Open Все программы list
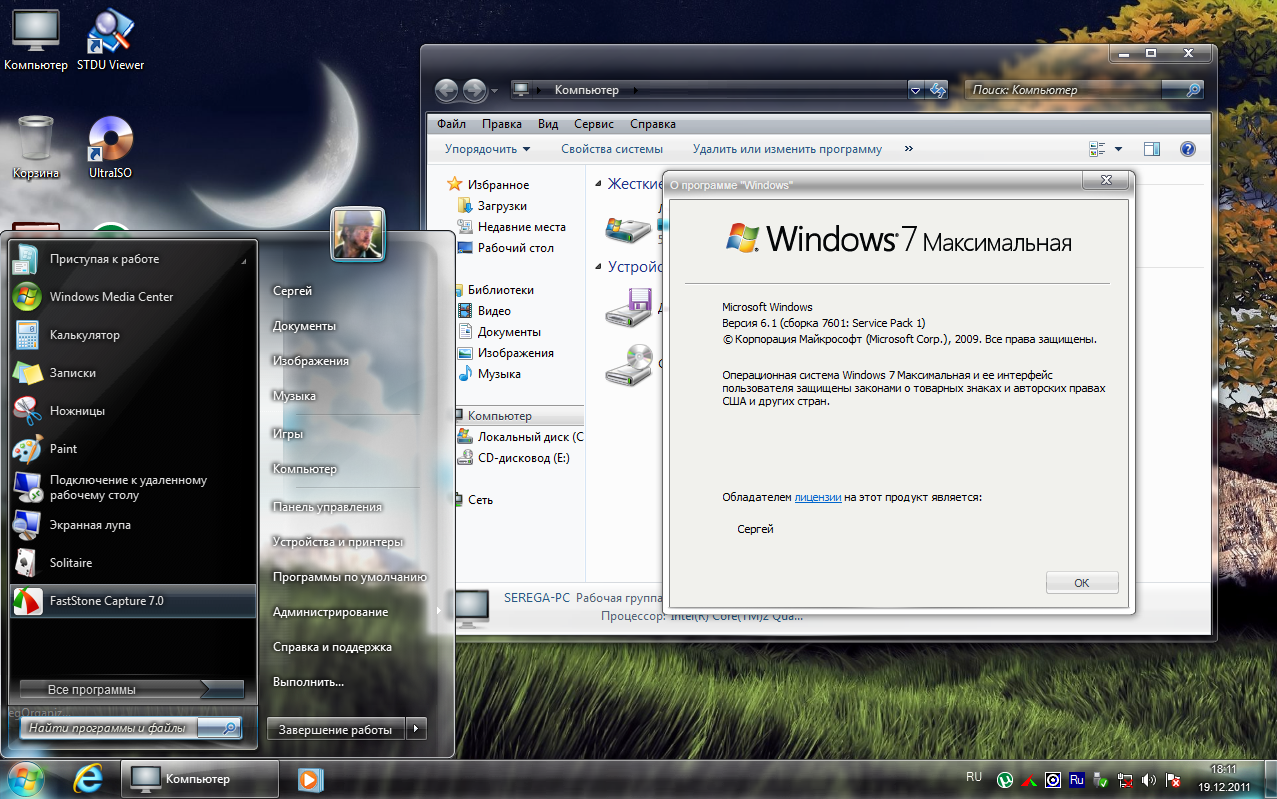Viewport: 1277px width, 799px height. 131,689
